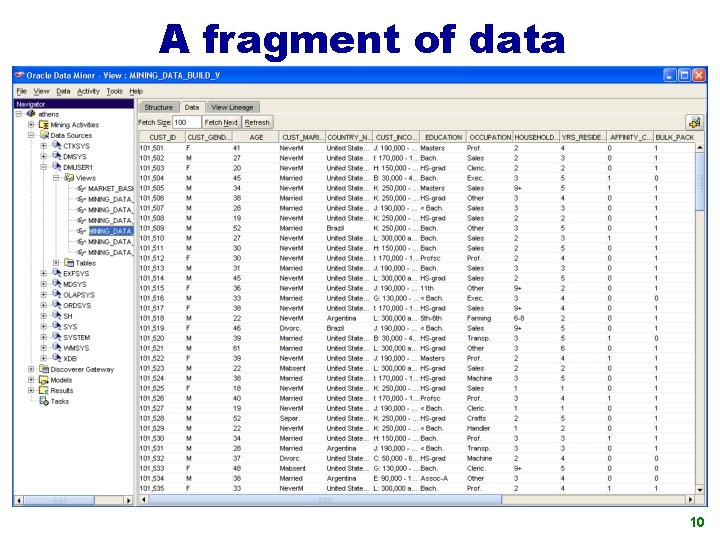Click the Tasks icon
The width and height of the screenshot is (720, 540).
coord(44,401)
